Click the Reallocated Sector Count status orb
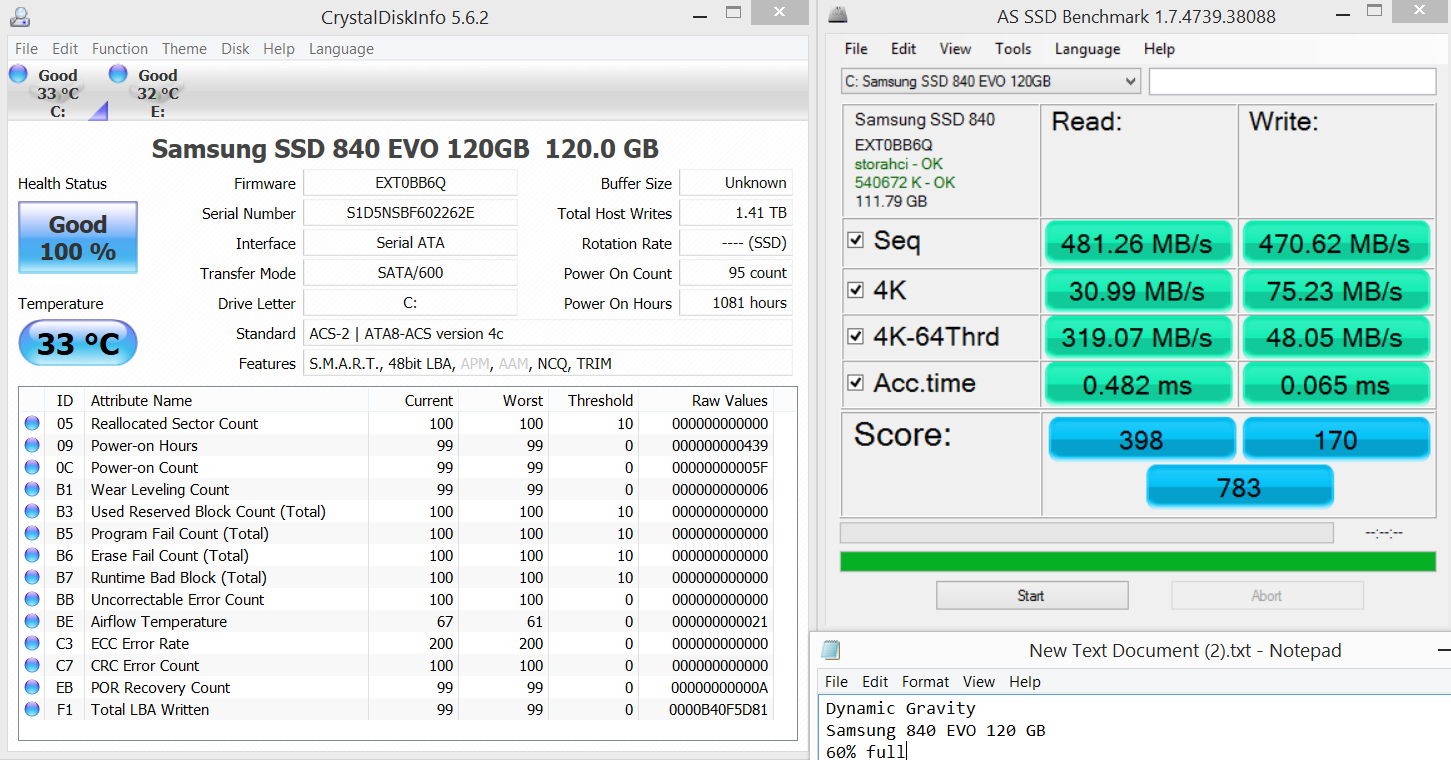Screen dimensions: 1451x760 coord(32,424)
